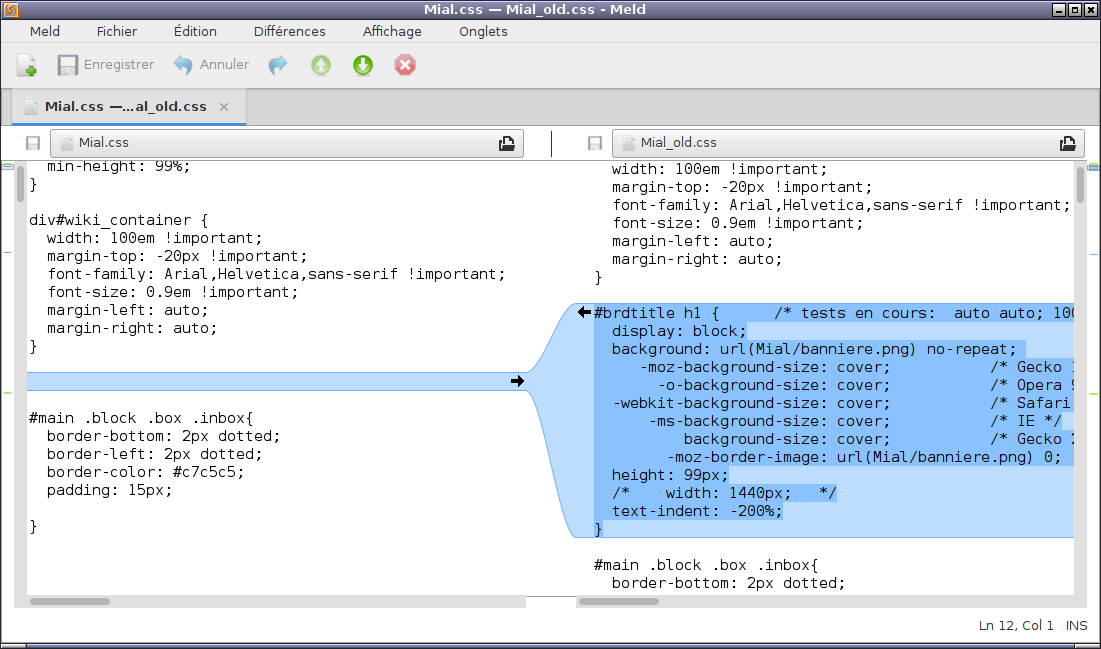The width and height of the screenshot is (1101, 649).
Task: Open the Mial_old.css file chooser dropdown
Action: pyautogui.click(x=848, y=143)
